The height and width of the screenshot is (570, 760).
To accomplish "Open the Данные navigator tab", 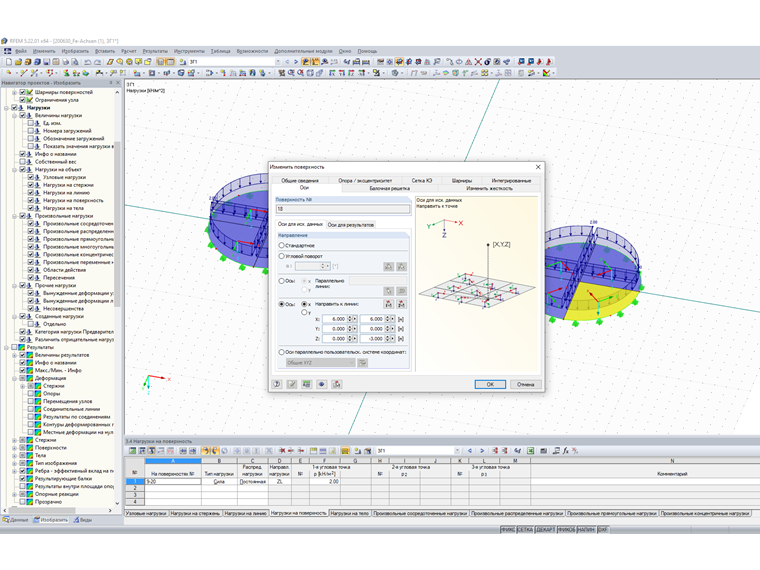I will click(16, 520).
